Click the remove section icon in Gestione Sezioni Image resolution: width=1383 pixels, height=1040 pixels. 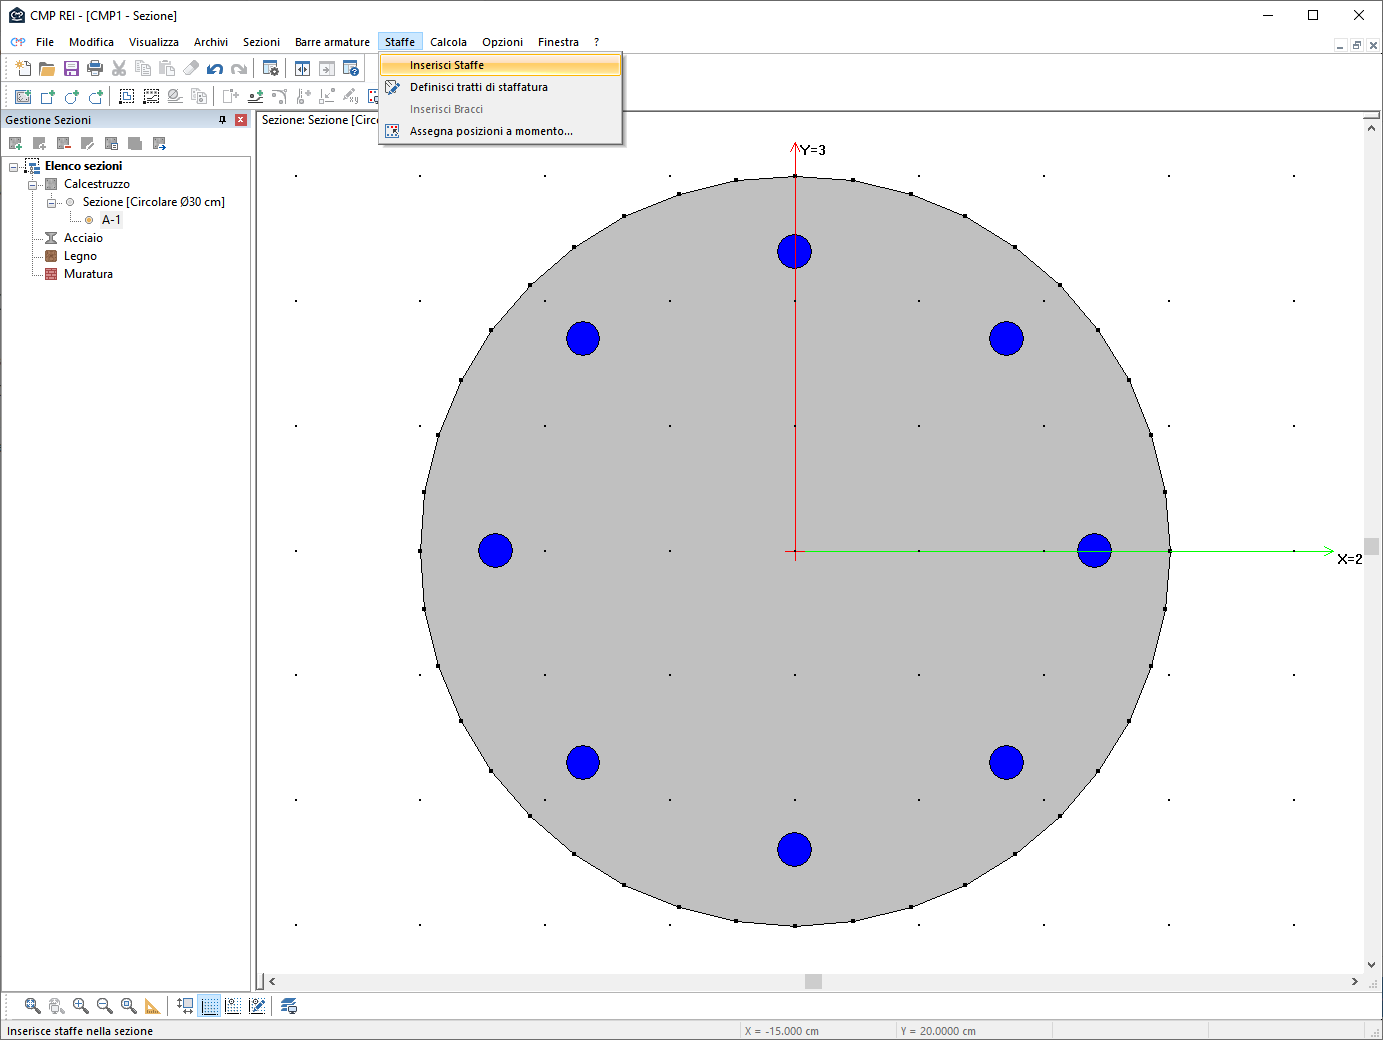click(64, 143)
